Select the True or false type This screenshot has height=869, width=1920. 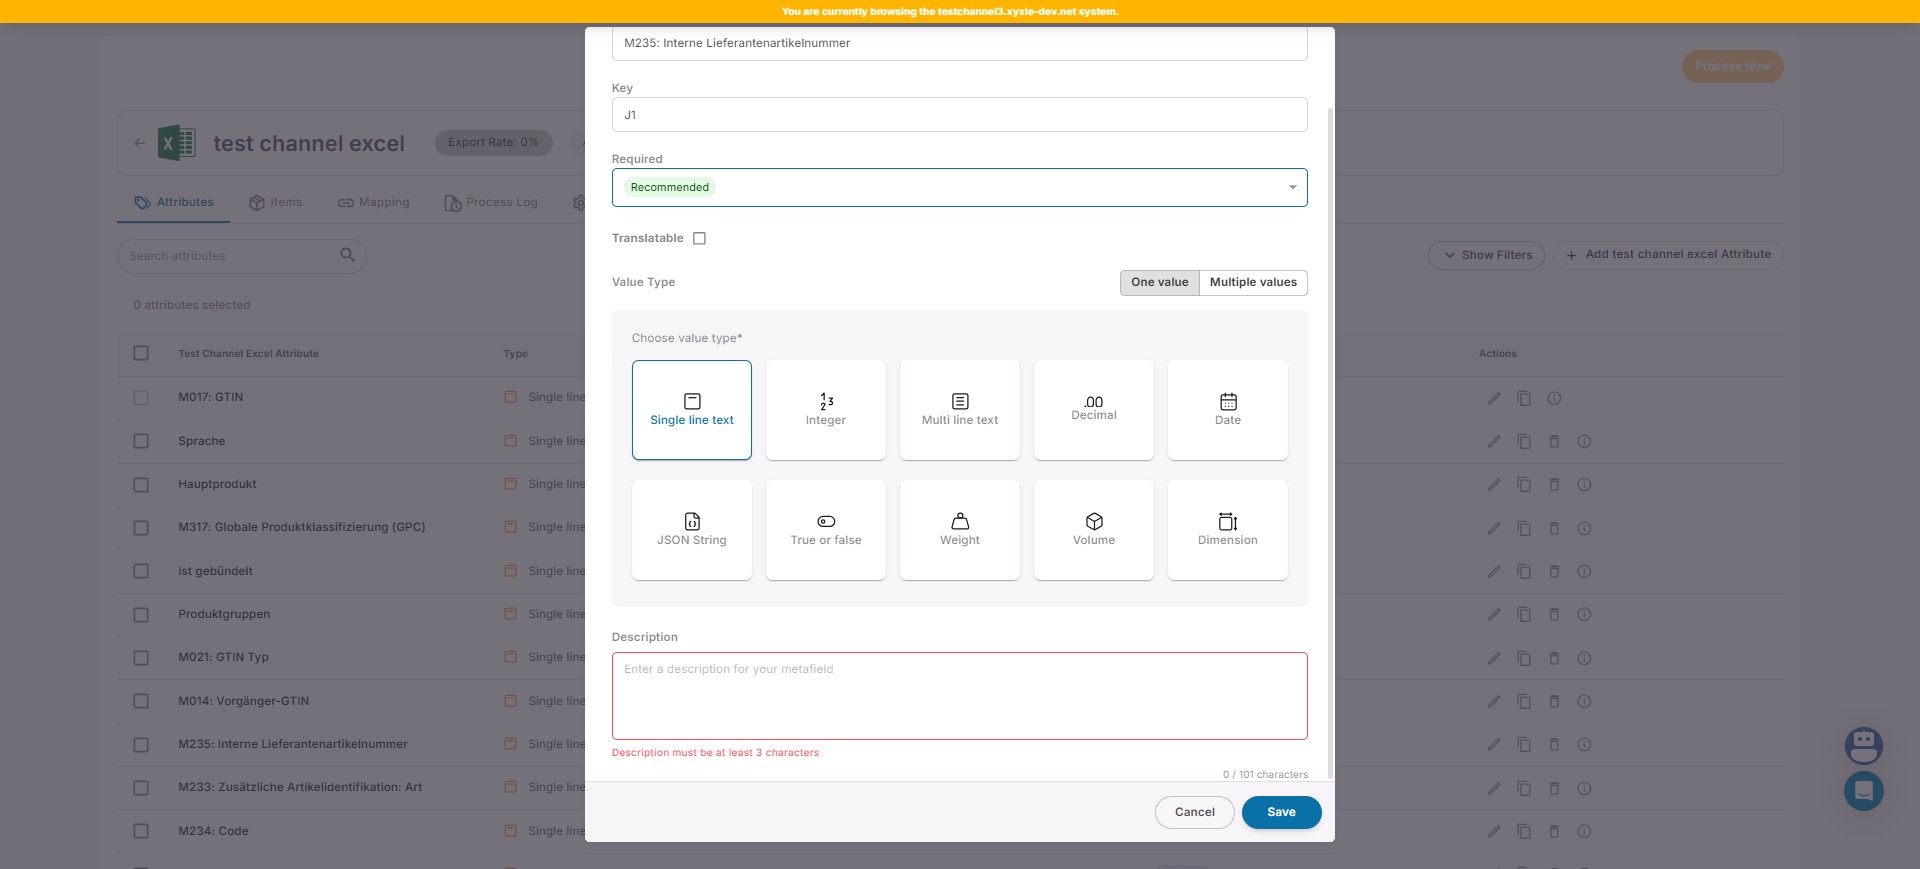[825, 530]
